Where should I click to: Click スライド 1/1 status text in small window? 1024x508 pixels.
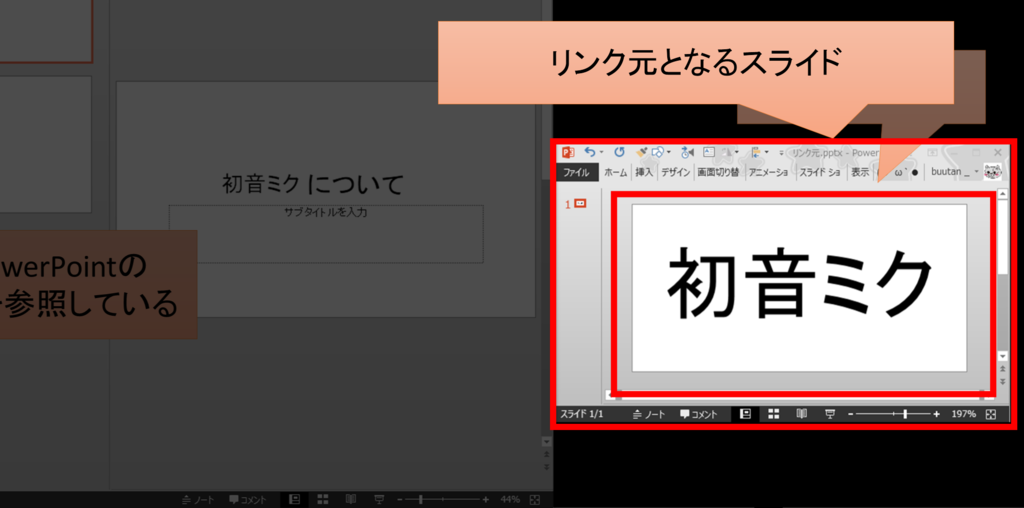(x=582, y=414)
